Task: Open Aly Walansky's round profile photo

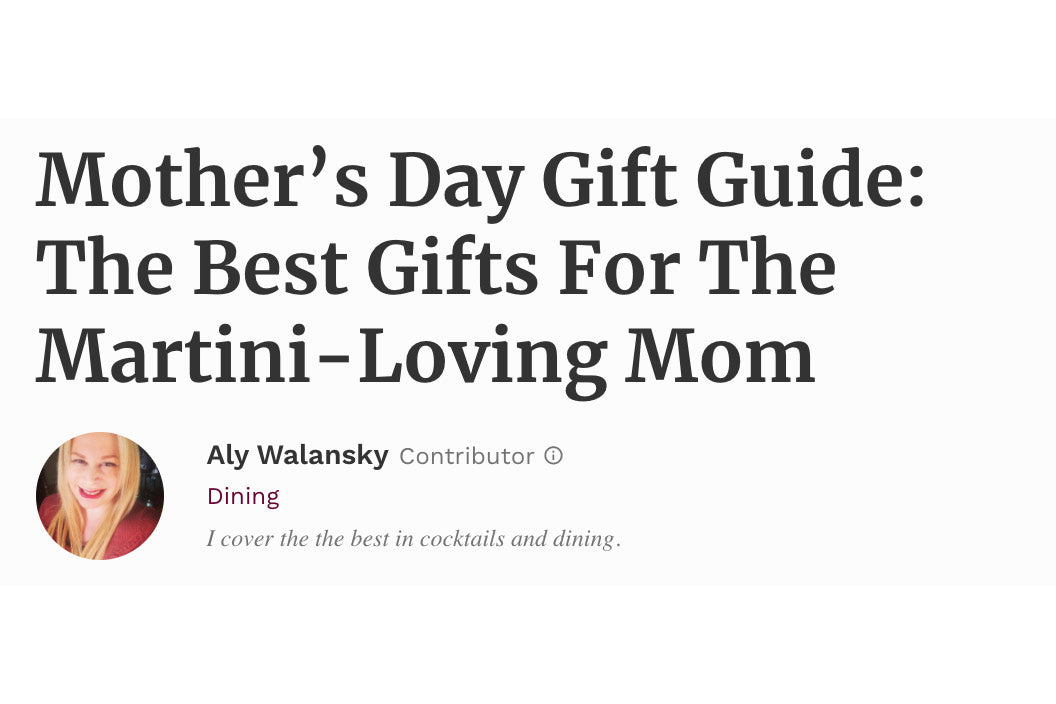Action: (x=100, y=496)
